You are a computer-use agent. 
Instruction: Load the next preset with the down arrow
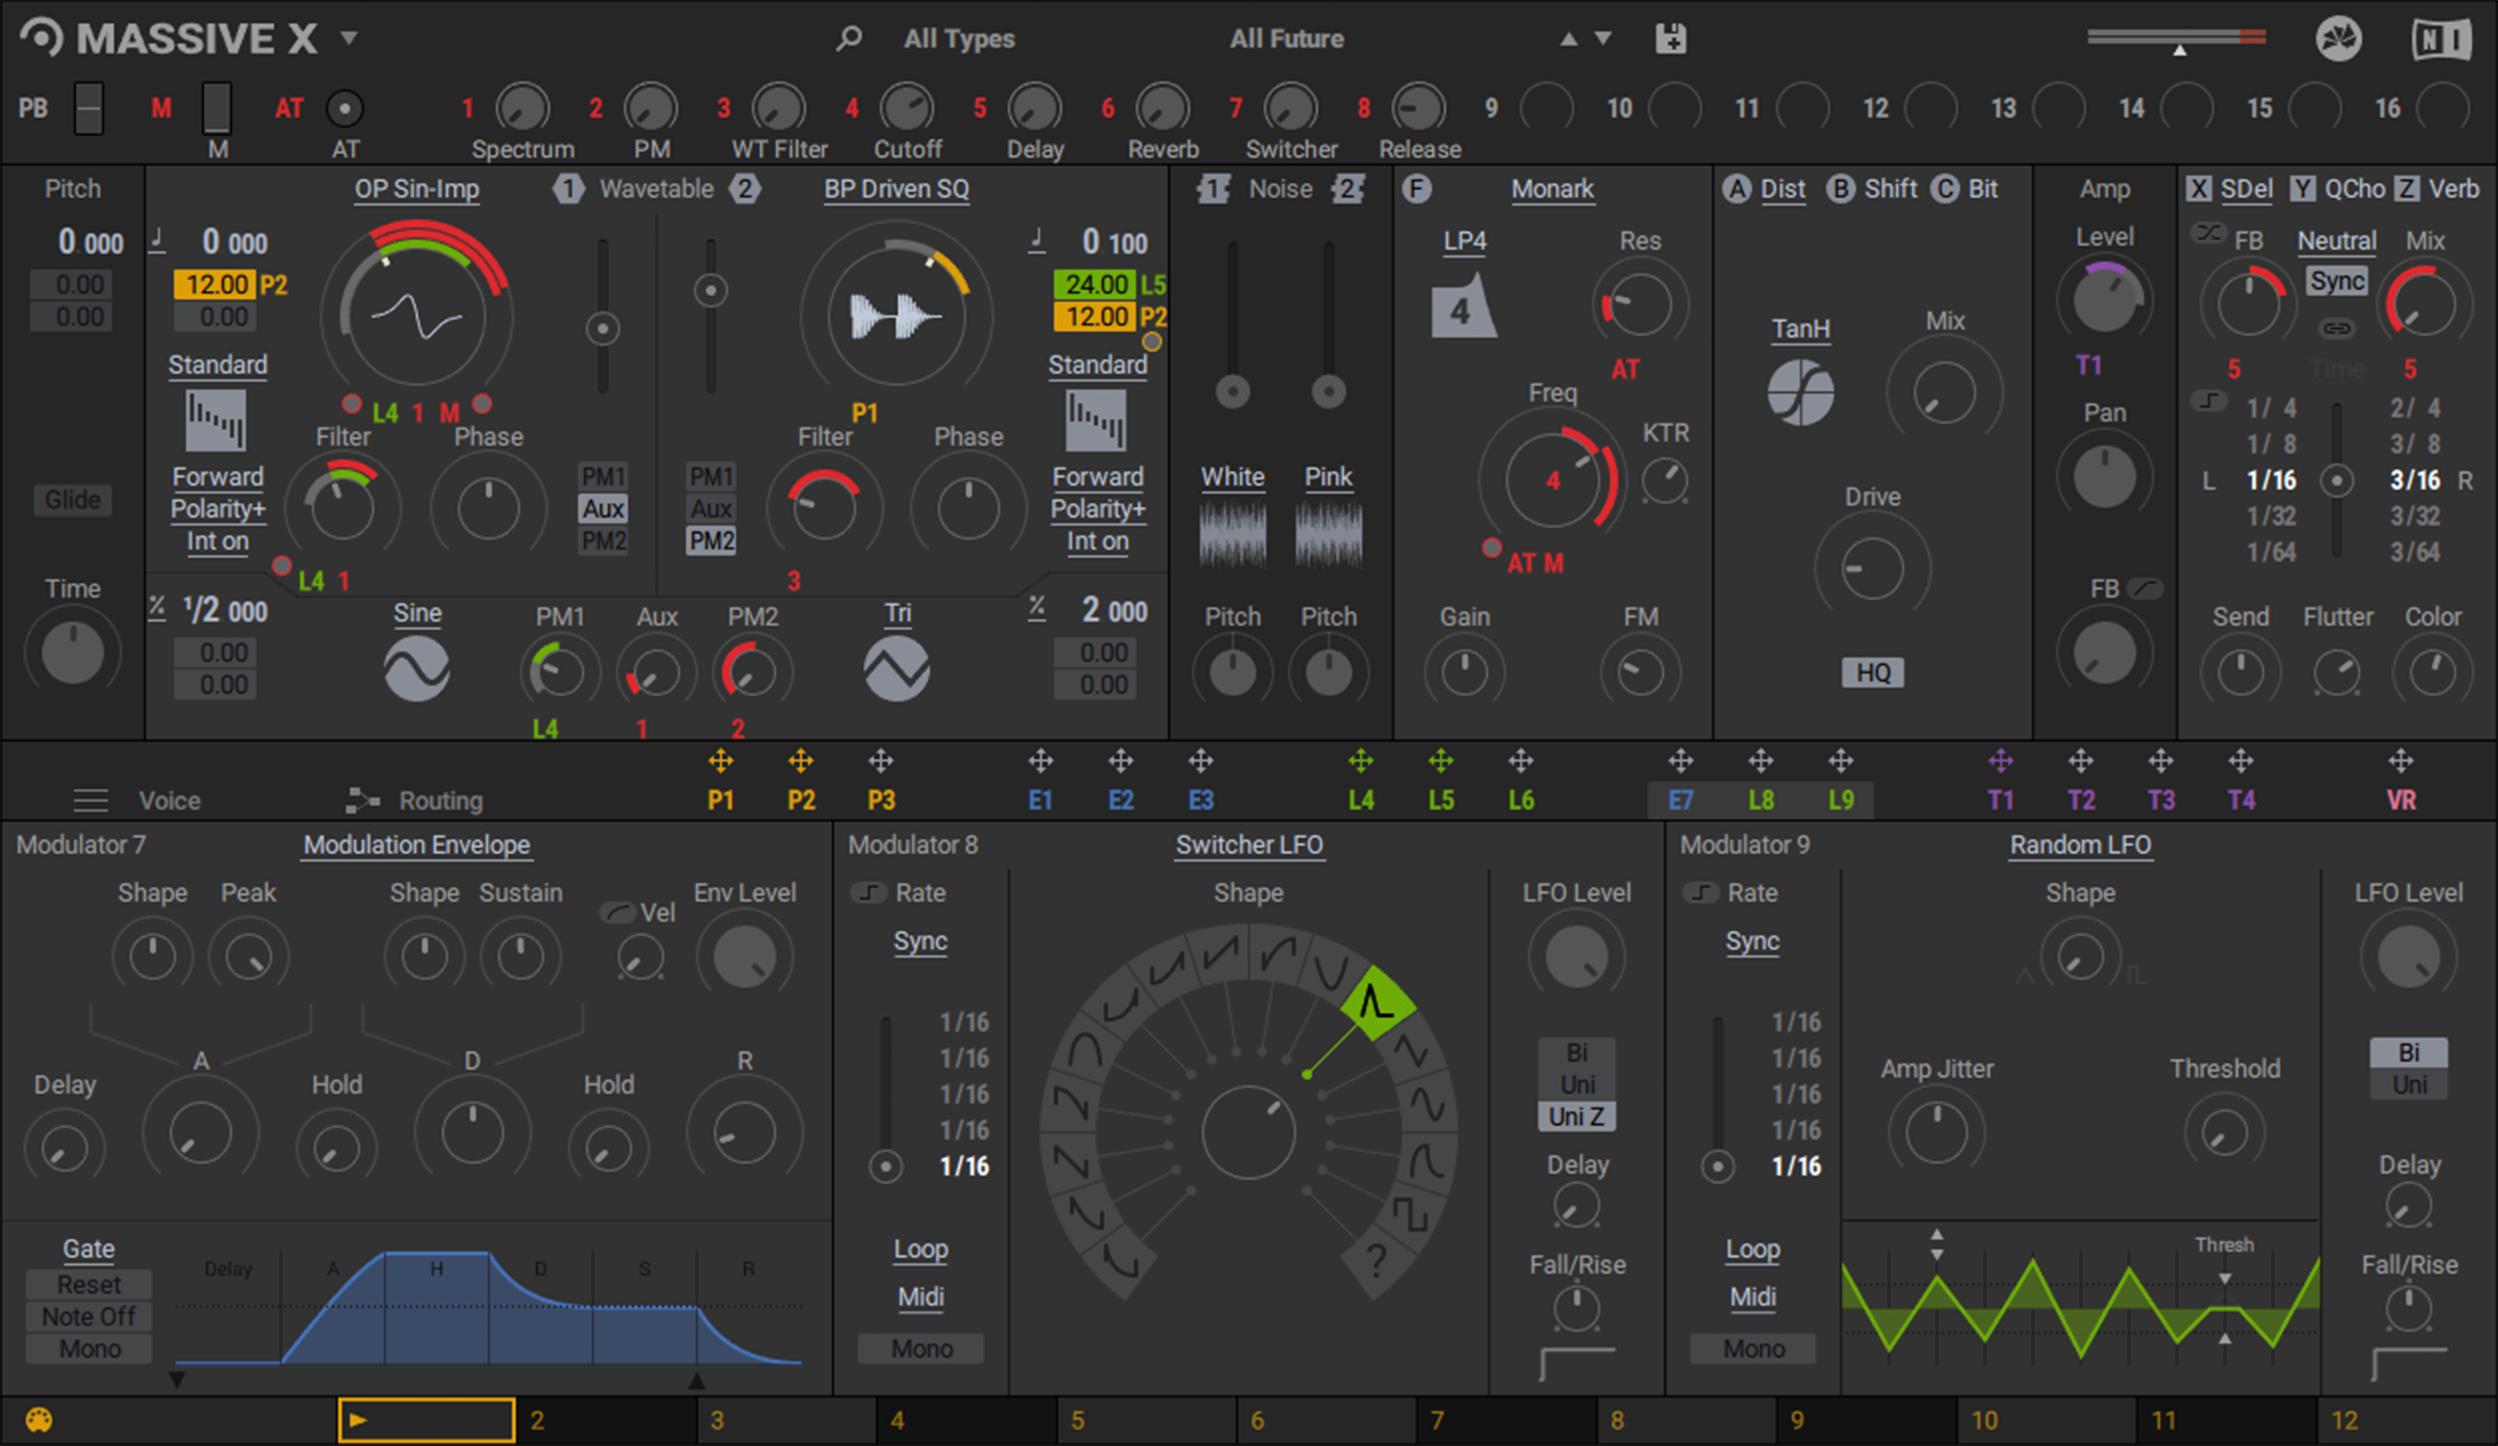pyautogui.click(x=1604, y=38)
